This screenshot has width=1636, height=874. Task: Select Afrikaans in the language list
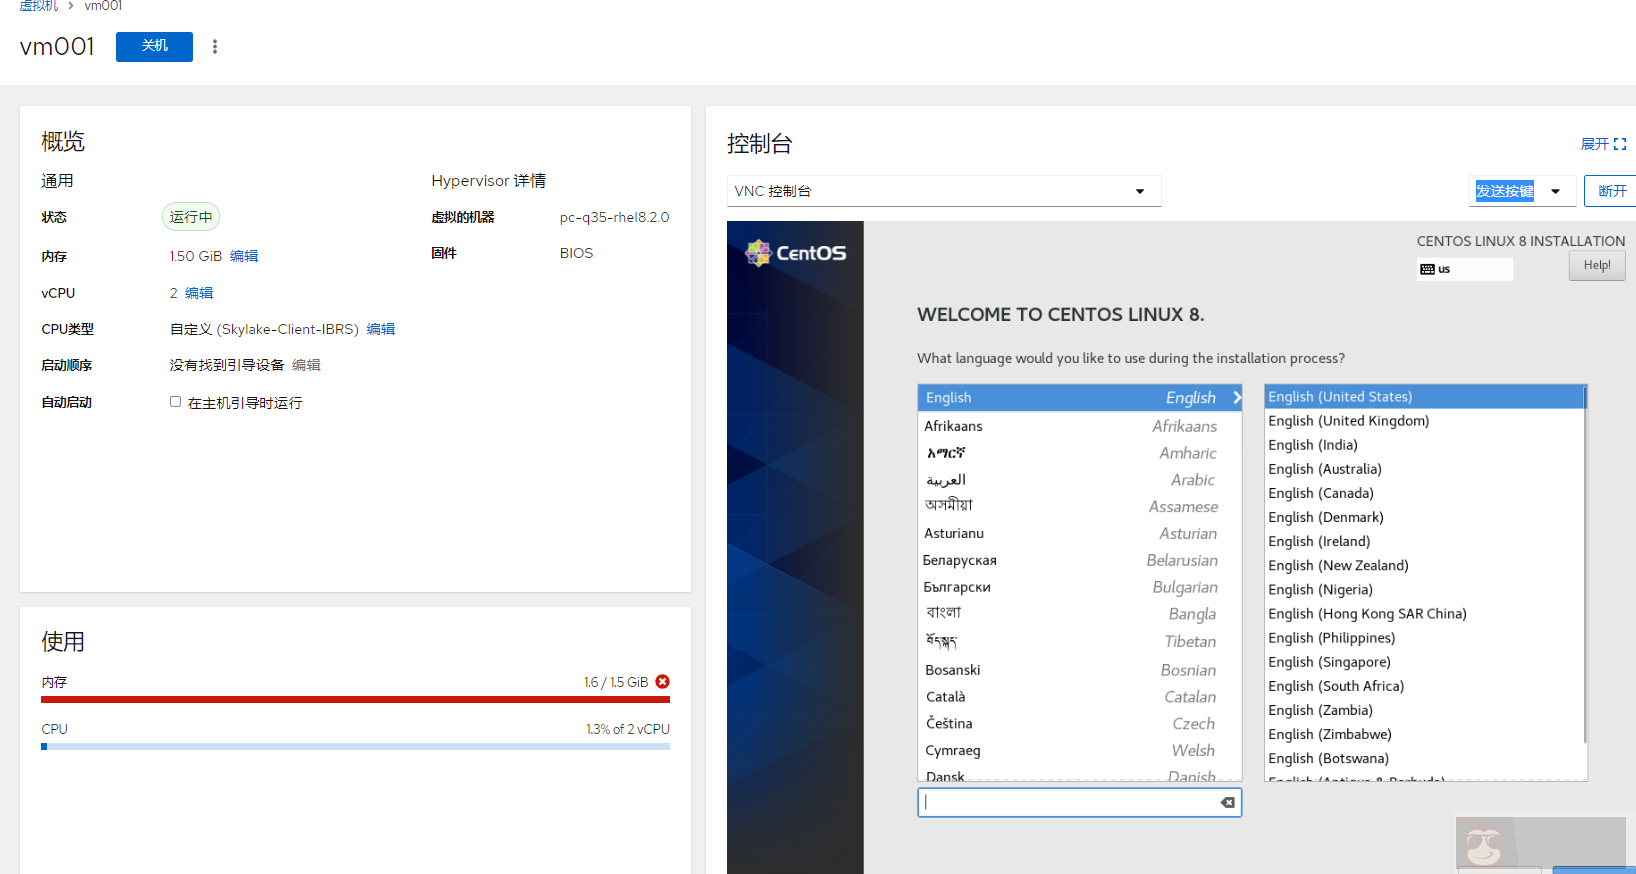[x=954, y=426]
